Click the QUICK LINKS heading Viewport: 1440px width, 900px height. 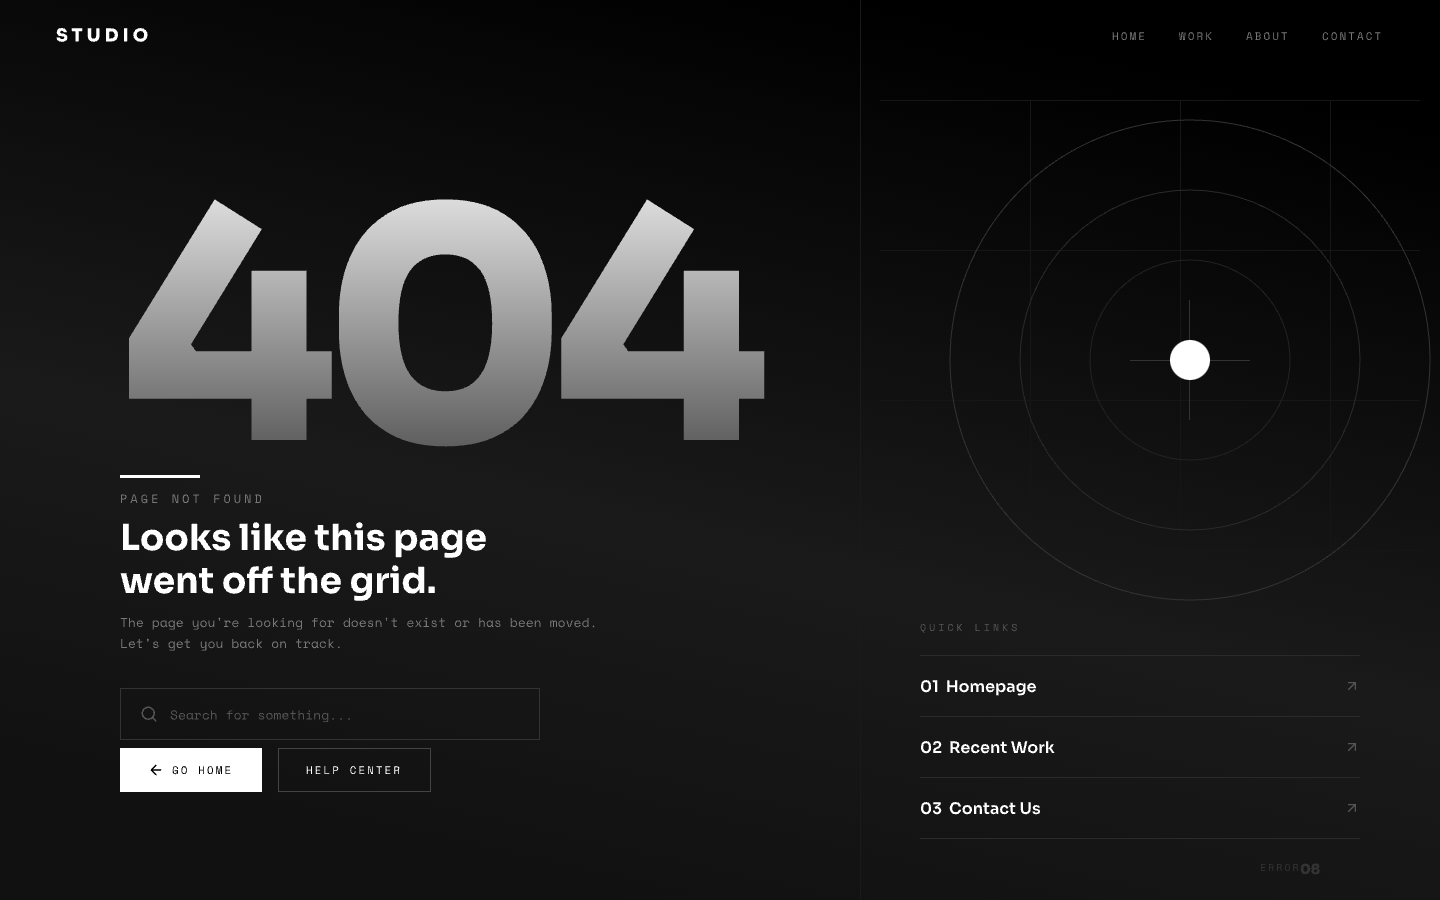coord(970,628)
